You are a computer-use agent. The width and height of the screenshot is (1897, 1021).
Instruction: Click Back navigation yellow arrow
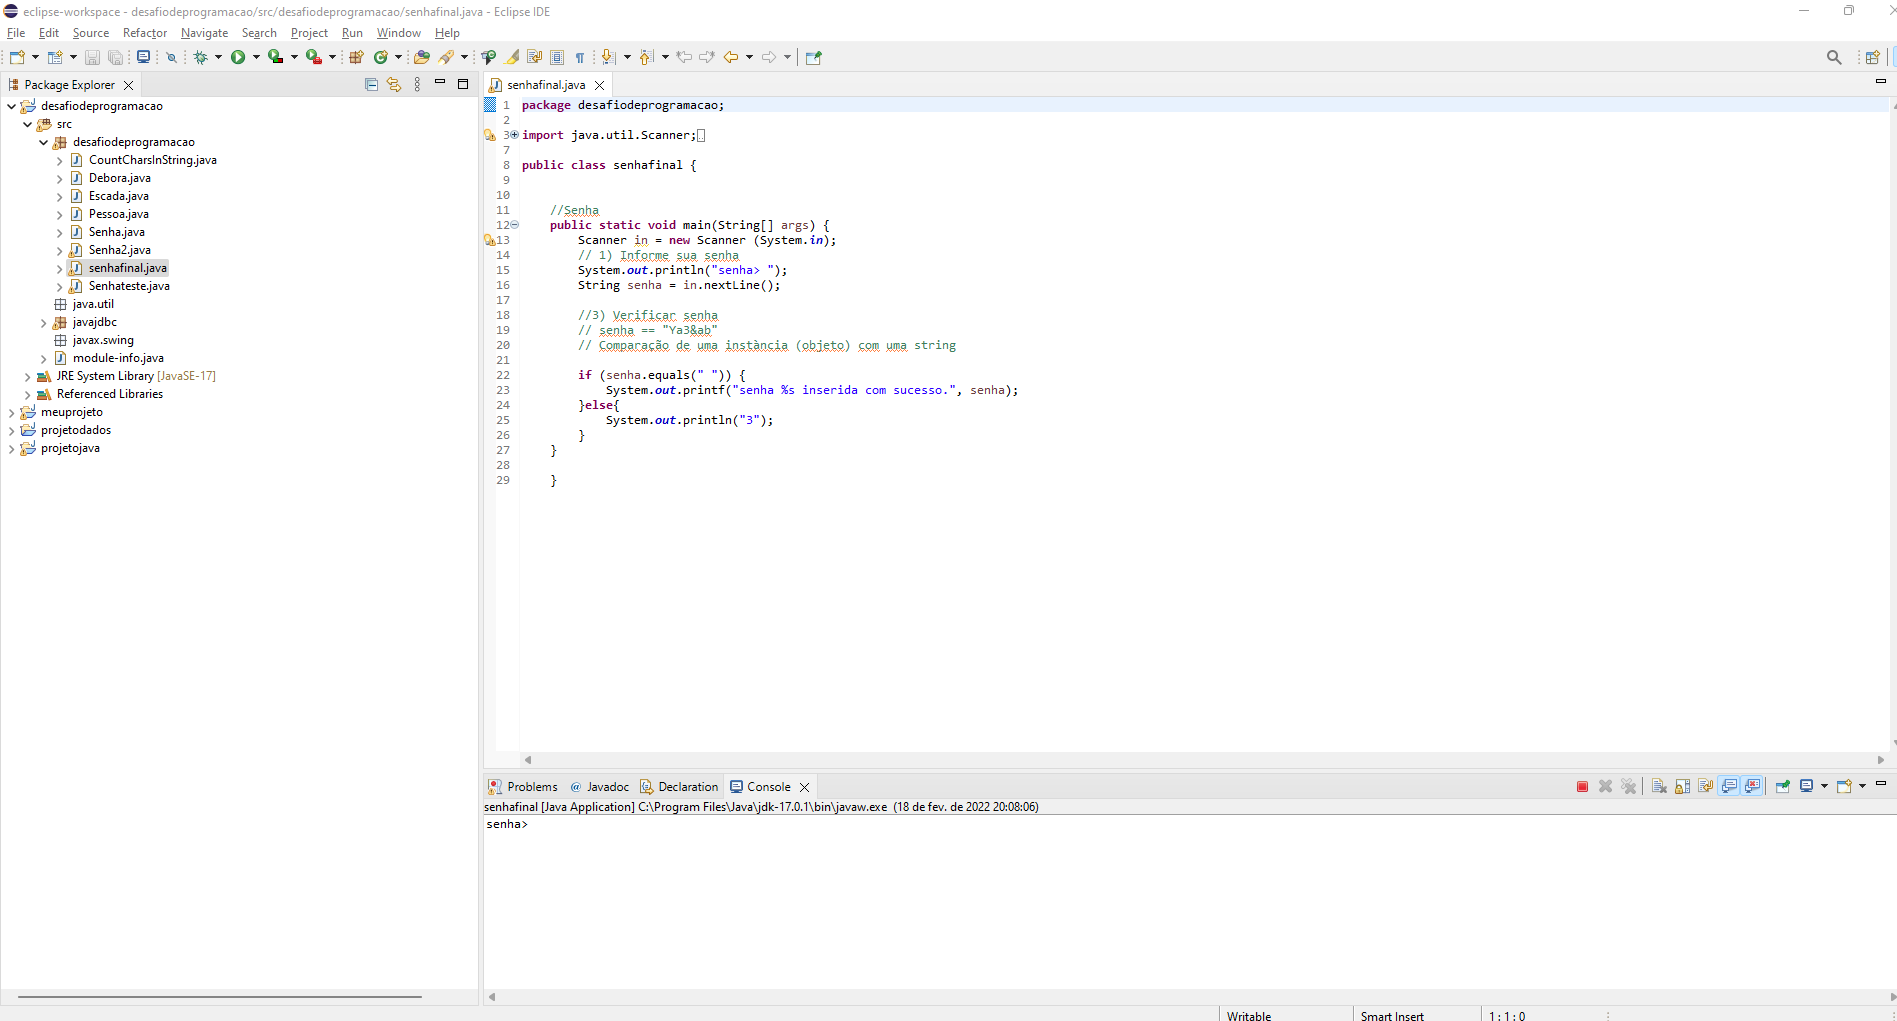(x=731, y=57)
